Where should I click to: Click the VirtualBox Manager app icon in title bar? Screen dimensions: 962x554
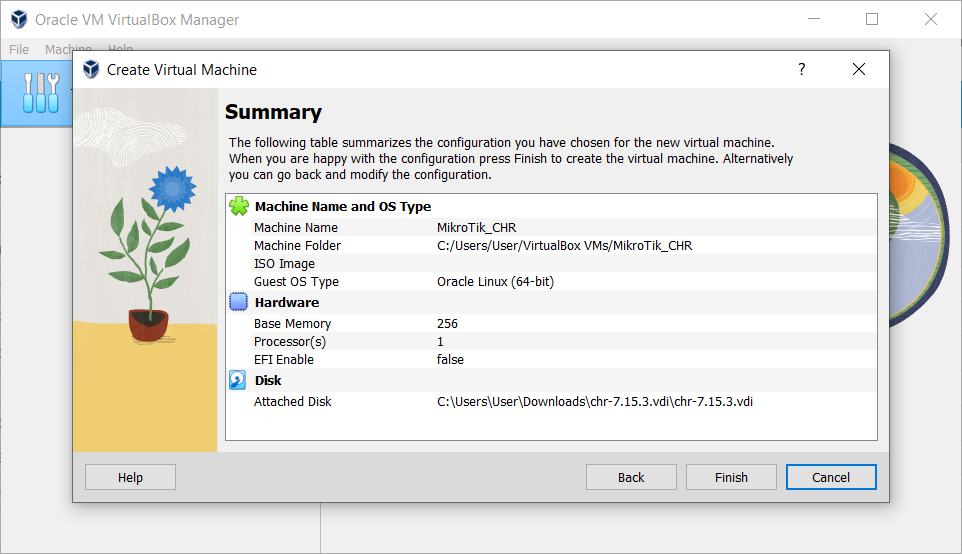[18, 19]
